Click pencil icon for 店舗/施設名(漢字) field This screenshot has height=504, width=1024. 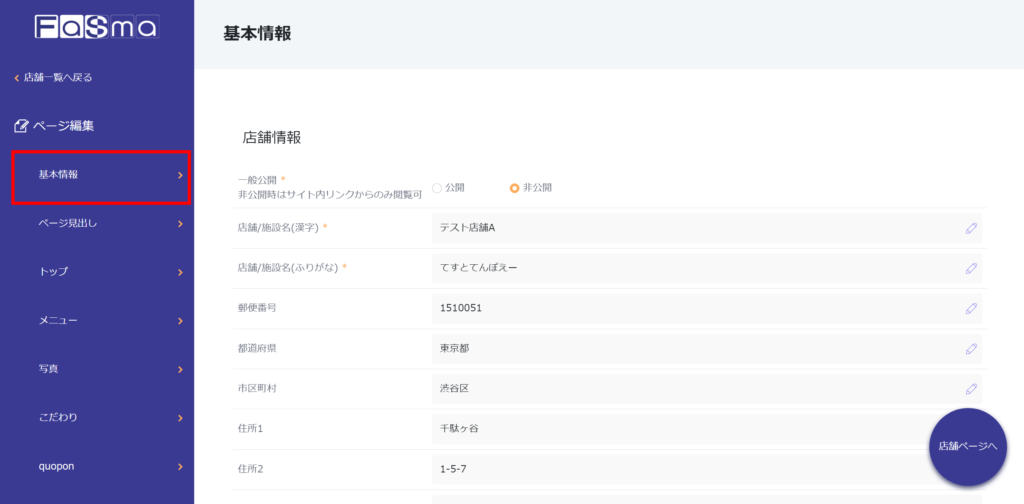click(x=970, y=228)
